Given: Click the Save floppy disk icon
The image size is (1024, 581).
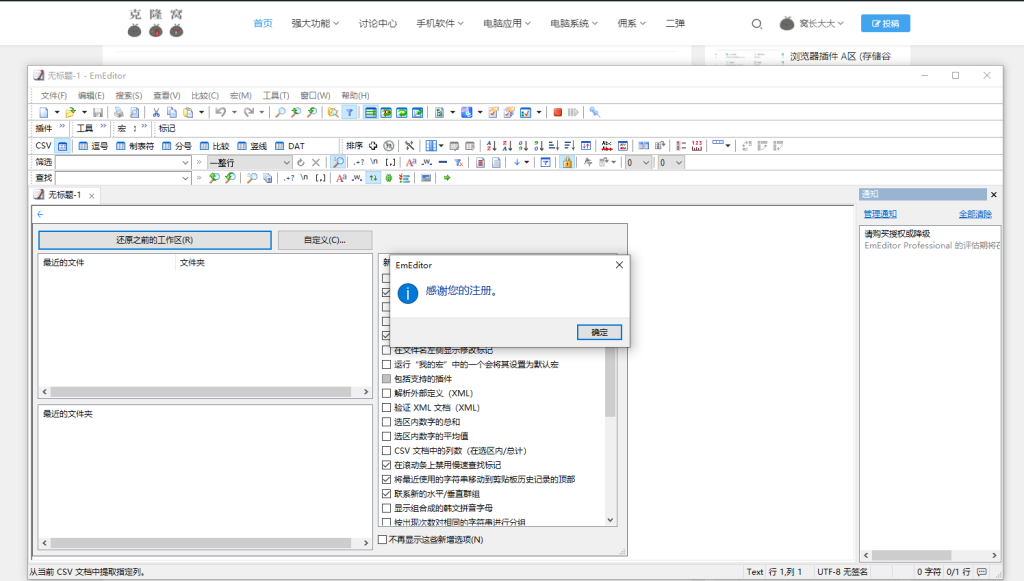Looking at the screenshot, I should click(98, 112).
